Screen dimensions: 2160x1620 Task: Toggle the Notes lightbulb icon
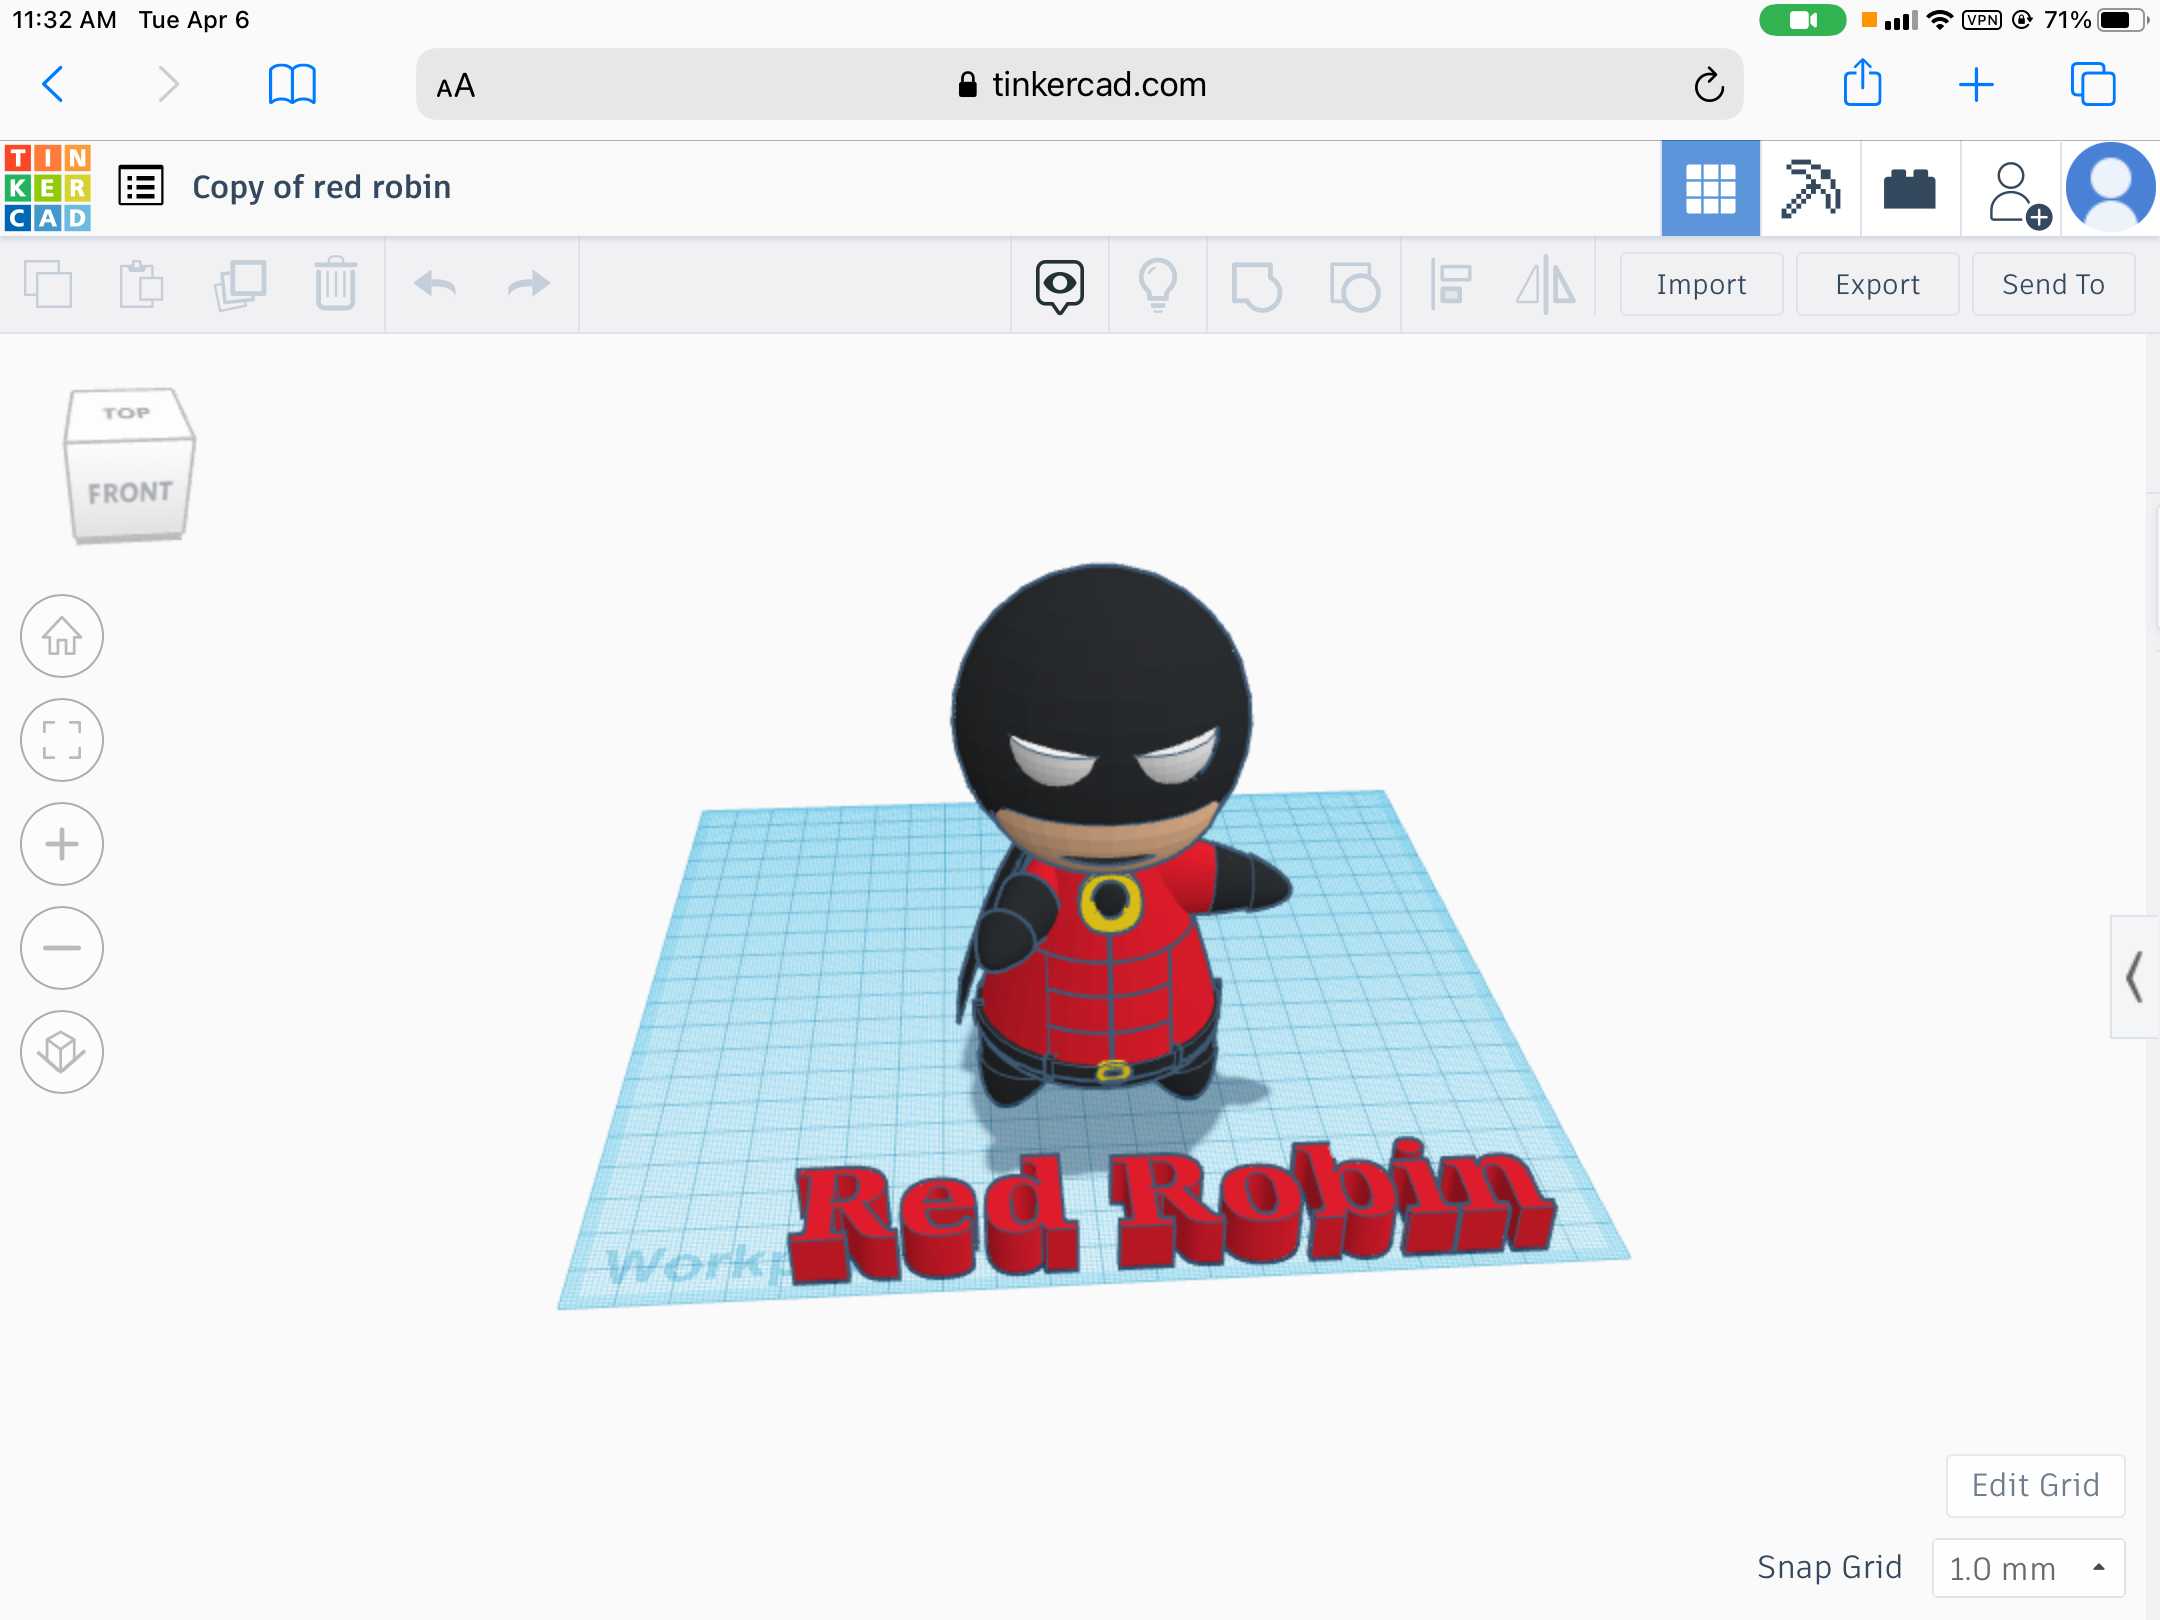[1157, 284]
